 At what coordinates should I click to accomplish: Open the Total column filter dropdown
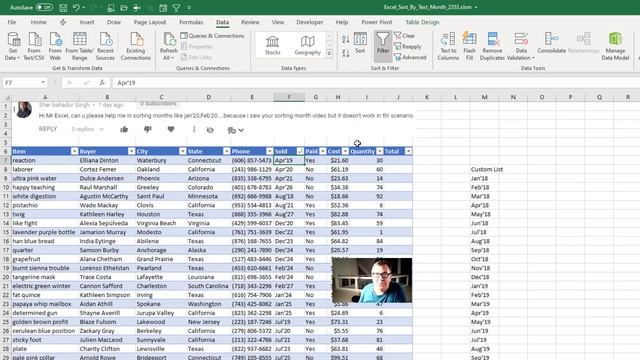[x=408, y=151]
